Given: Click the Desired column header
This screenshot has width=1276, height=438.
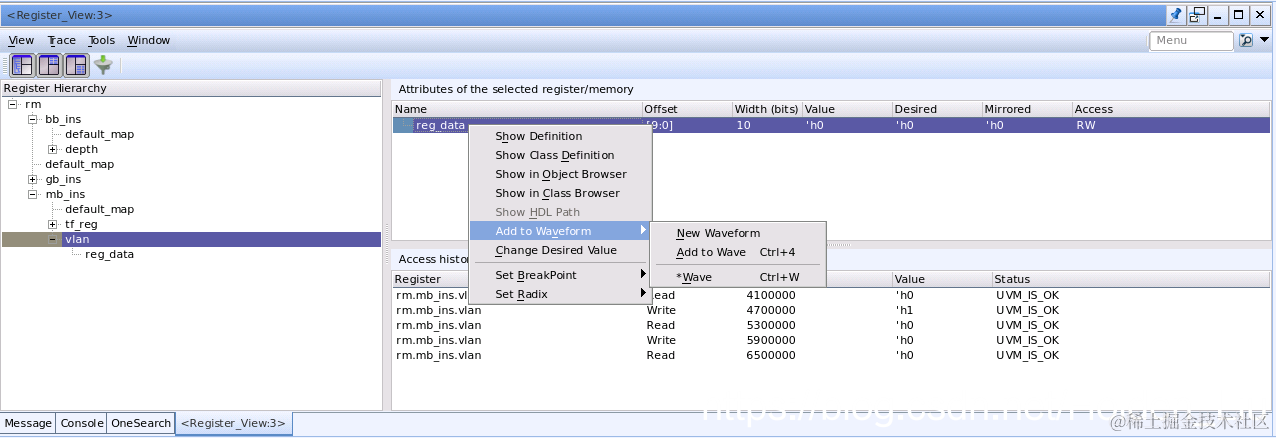Looking at the screenshot, I should pos(936,109).
